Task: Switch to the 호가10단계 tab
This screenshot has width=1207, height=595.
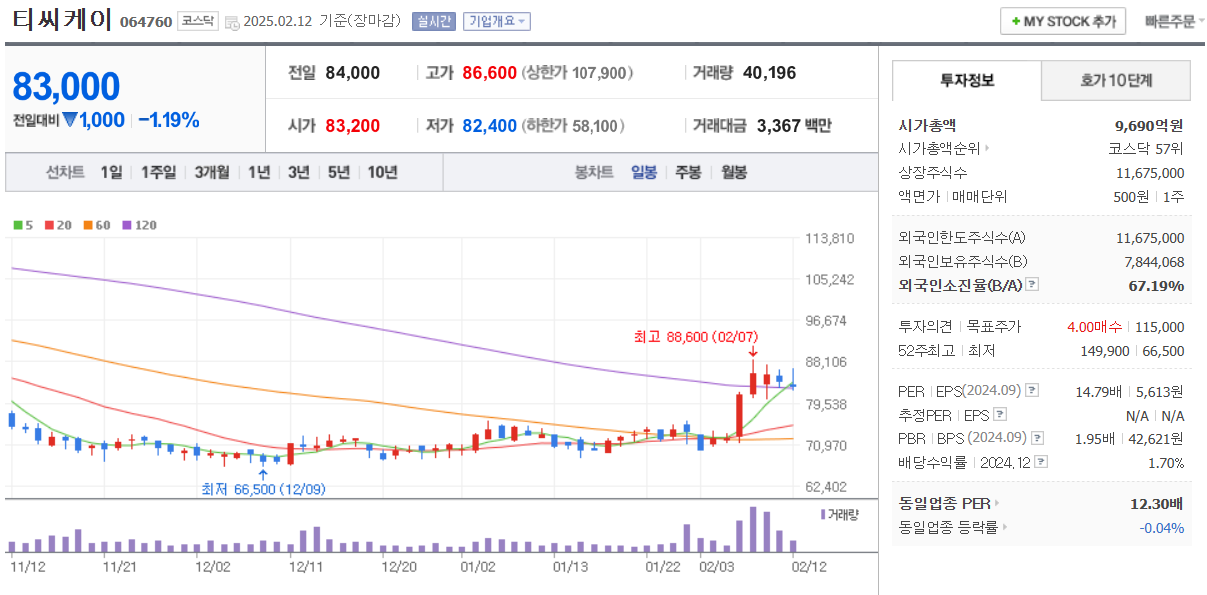Action: coord(1116,80)
